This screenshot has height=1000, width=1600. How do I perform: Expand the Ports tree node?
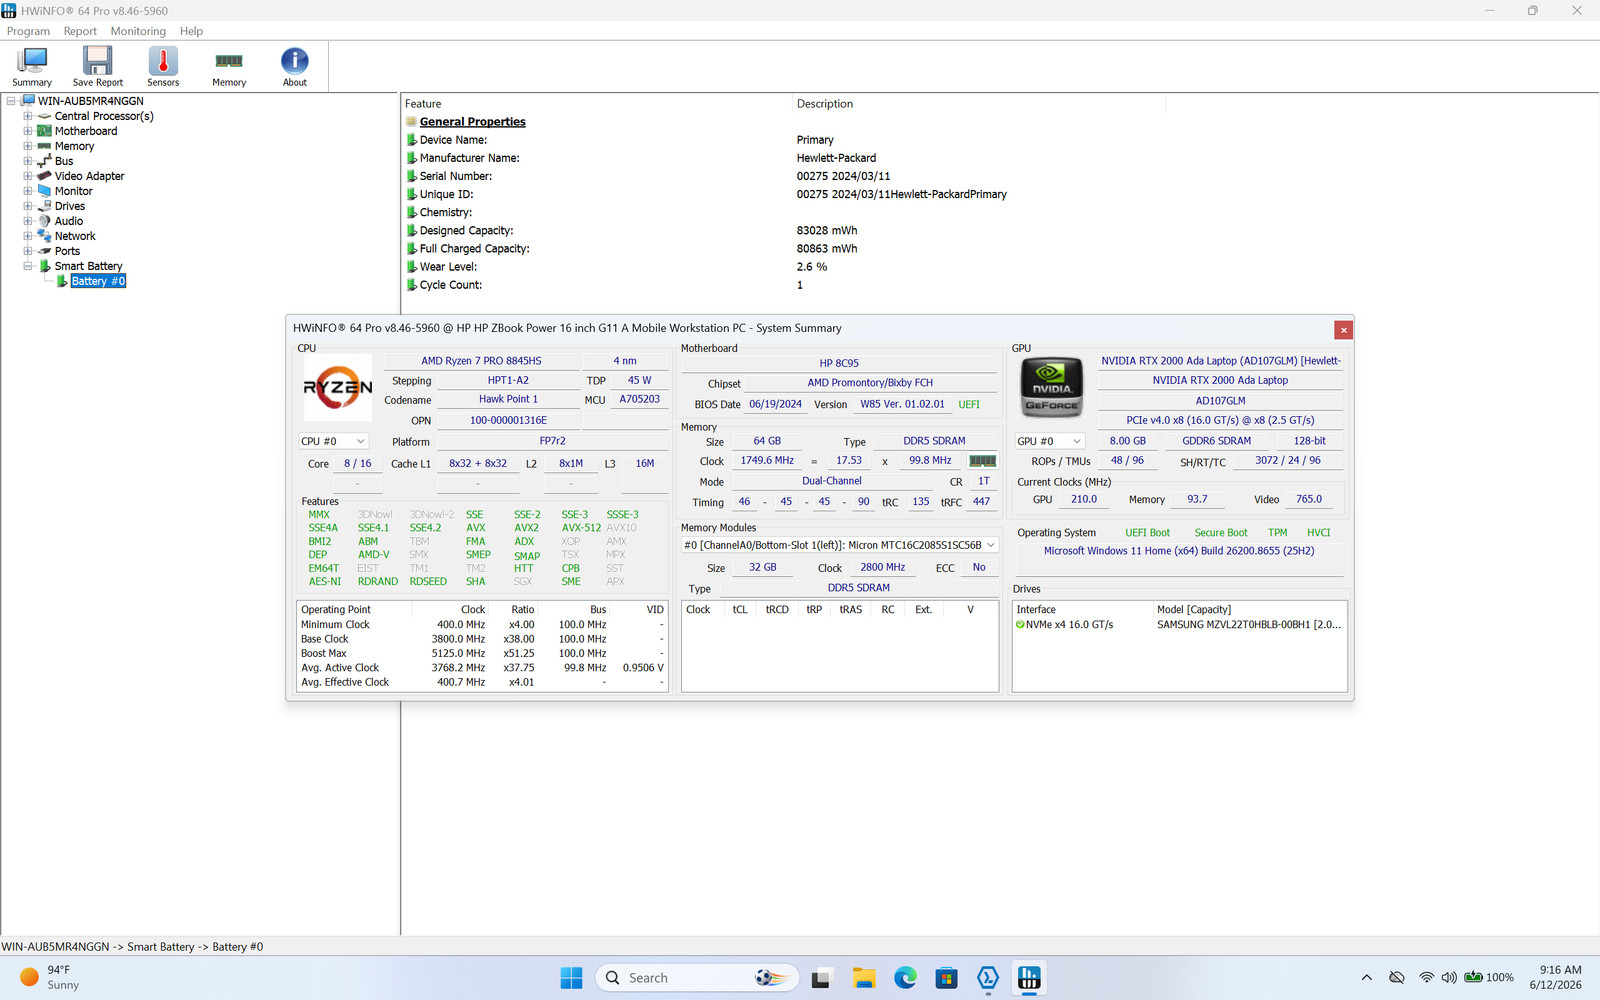click(x=28, y=251)
